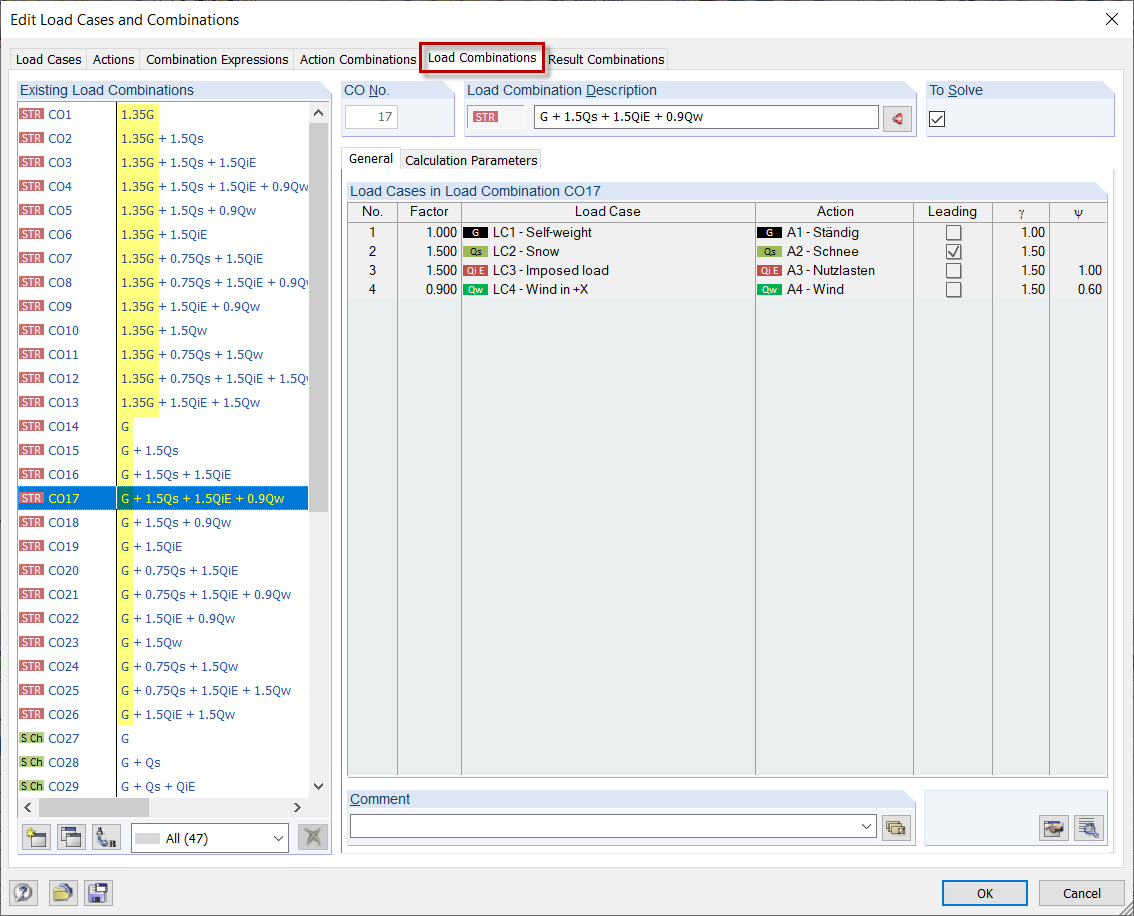The width and height of the screenshot is (1134, 916).
Task: Close the Edit Load Cases dialog
Action: click(1112, 20)
